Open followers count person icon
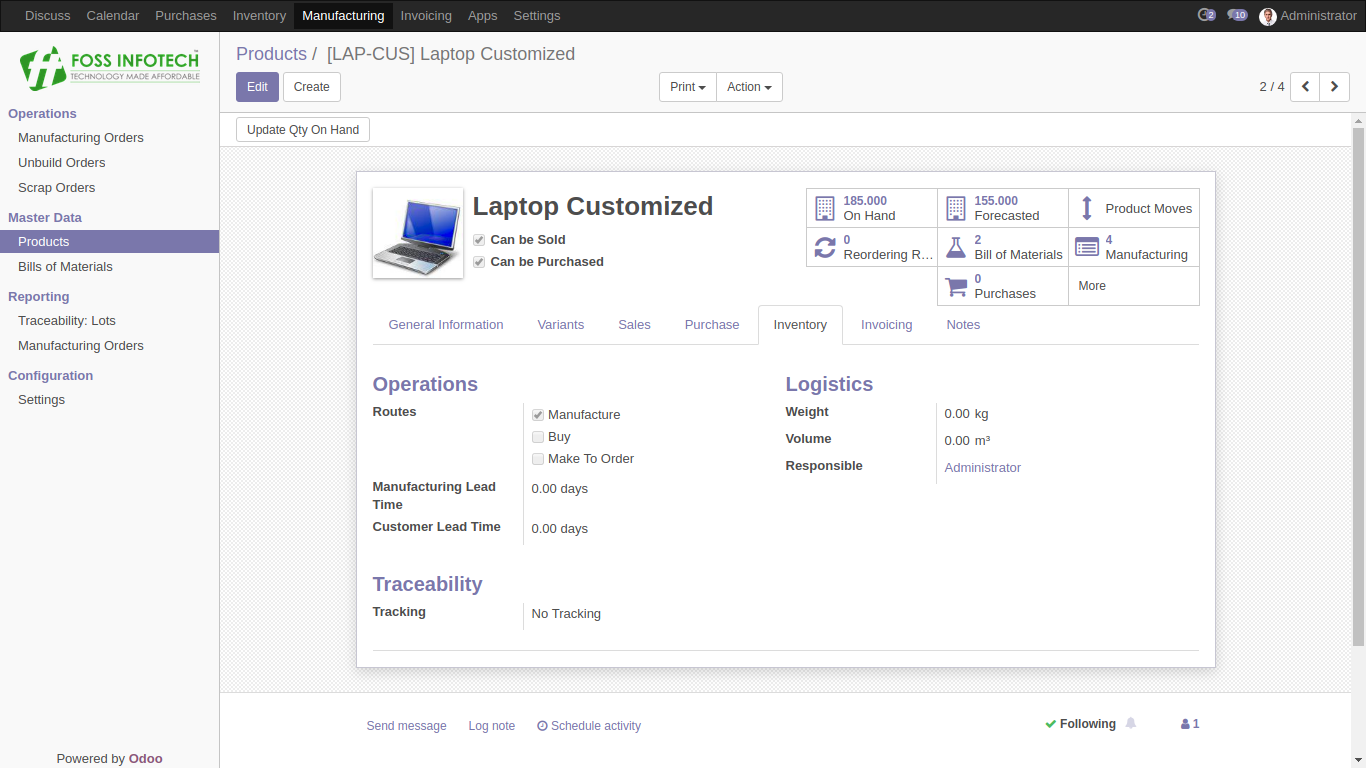1366x768 pixels. (x=1190, y=724)
